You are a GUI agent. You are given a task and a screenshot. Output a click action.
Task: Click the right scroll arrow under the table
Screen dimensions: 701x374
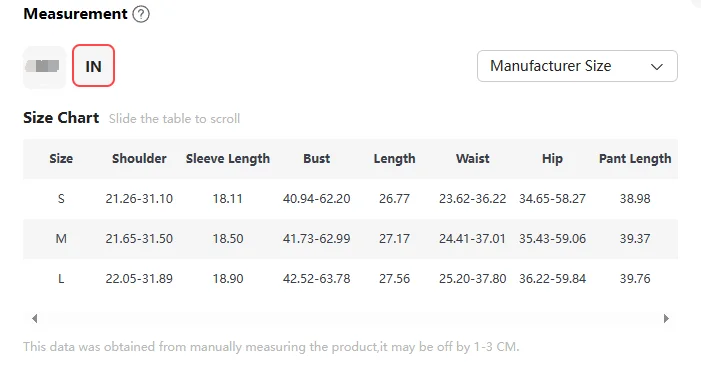pyautogui.click(x=666, y=319)
